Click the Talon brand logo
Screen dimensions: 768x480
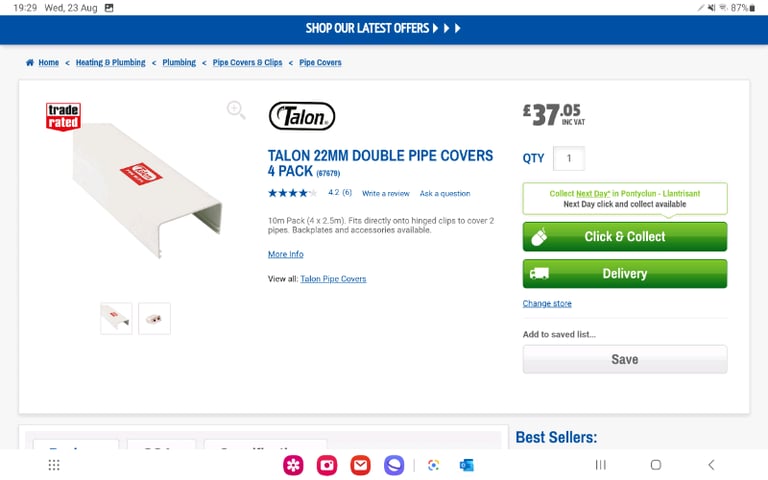coord(302,116)
